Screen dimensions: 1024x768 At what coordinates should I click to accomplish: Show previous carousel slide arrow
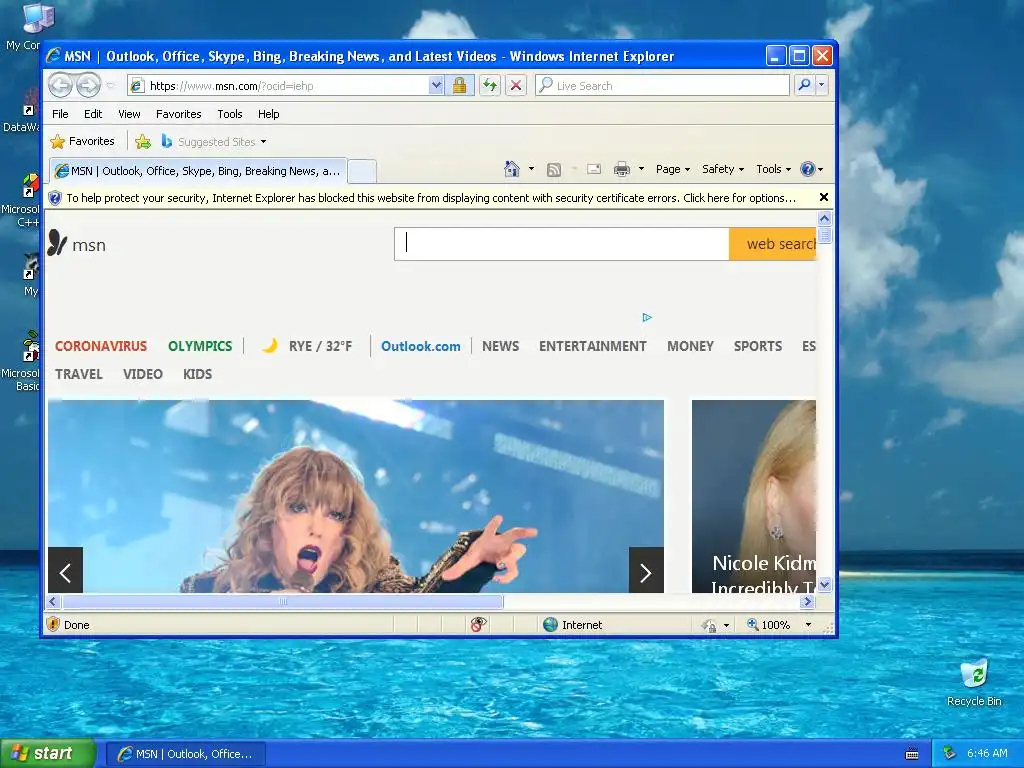point(65,570)
